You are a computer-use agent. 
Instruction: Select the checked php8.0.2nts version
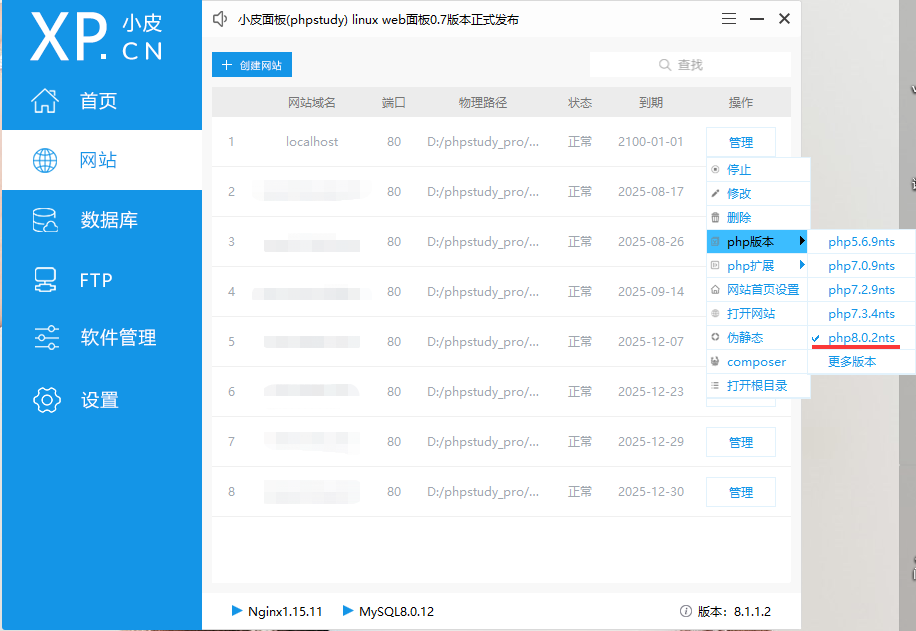(x=861, y=338)
